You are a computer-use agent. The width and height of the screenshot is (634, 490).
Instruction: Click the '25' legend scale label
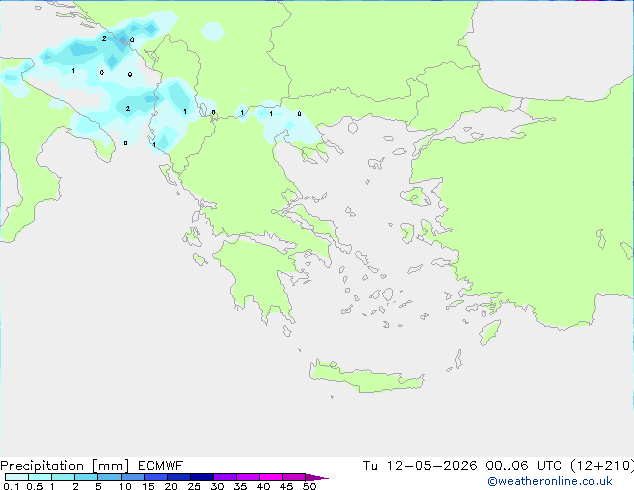pos(194,486)
